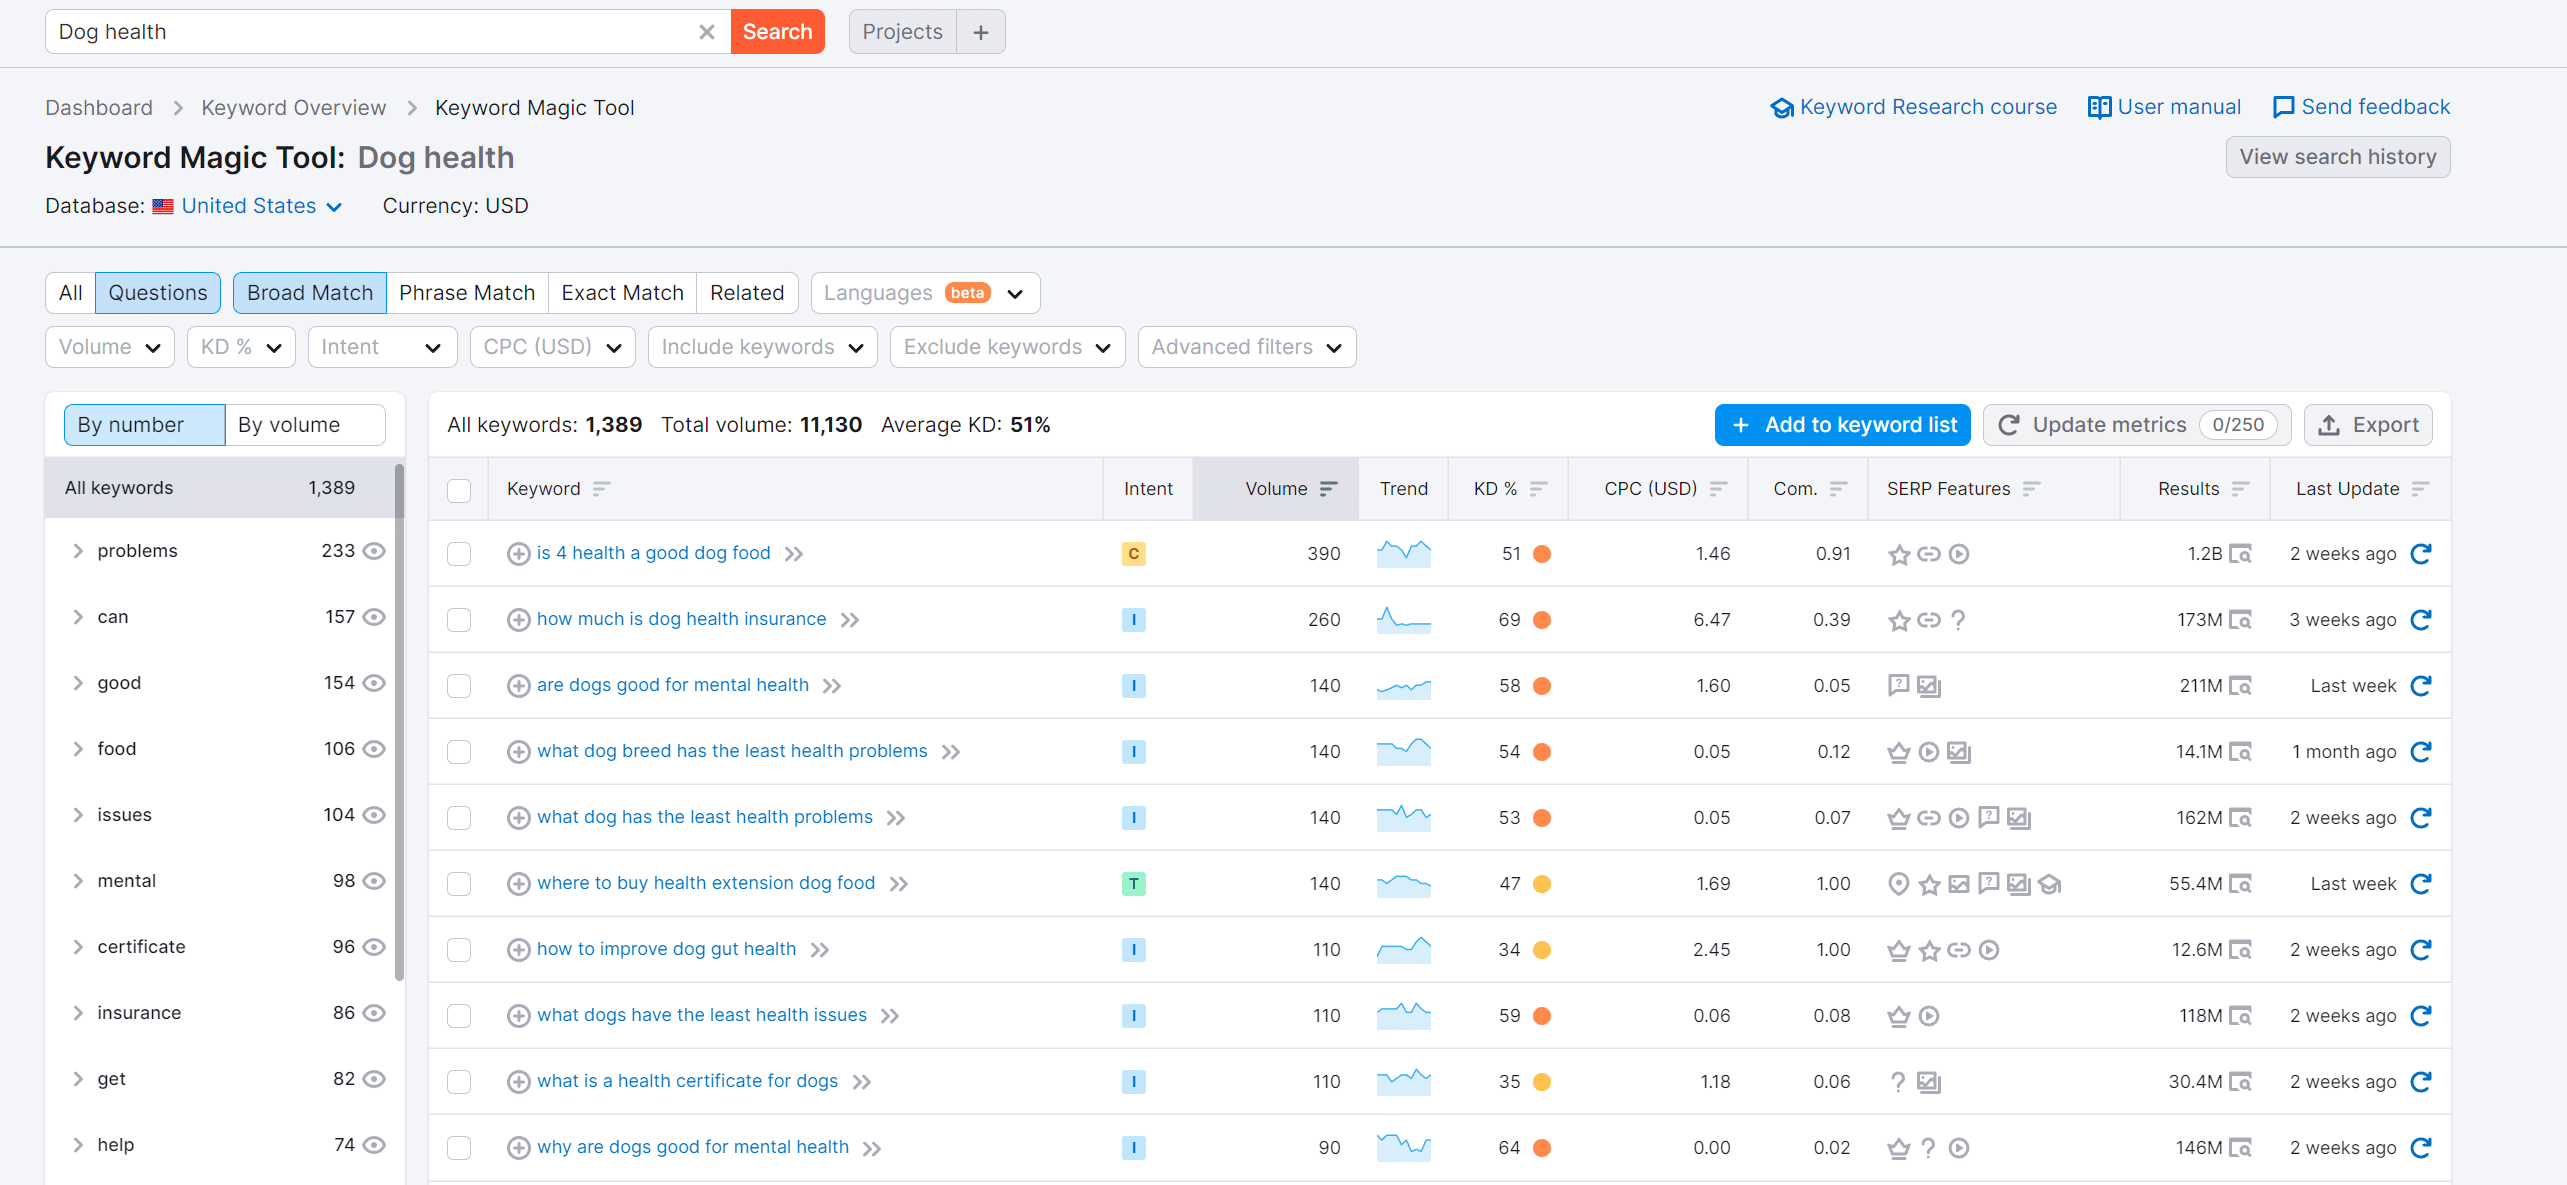Add 'what dog has the least health problems' via plus icon

(518, 818)
